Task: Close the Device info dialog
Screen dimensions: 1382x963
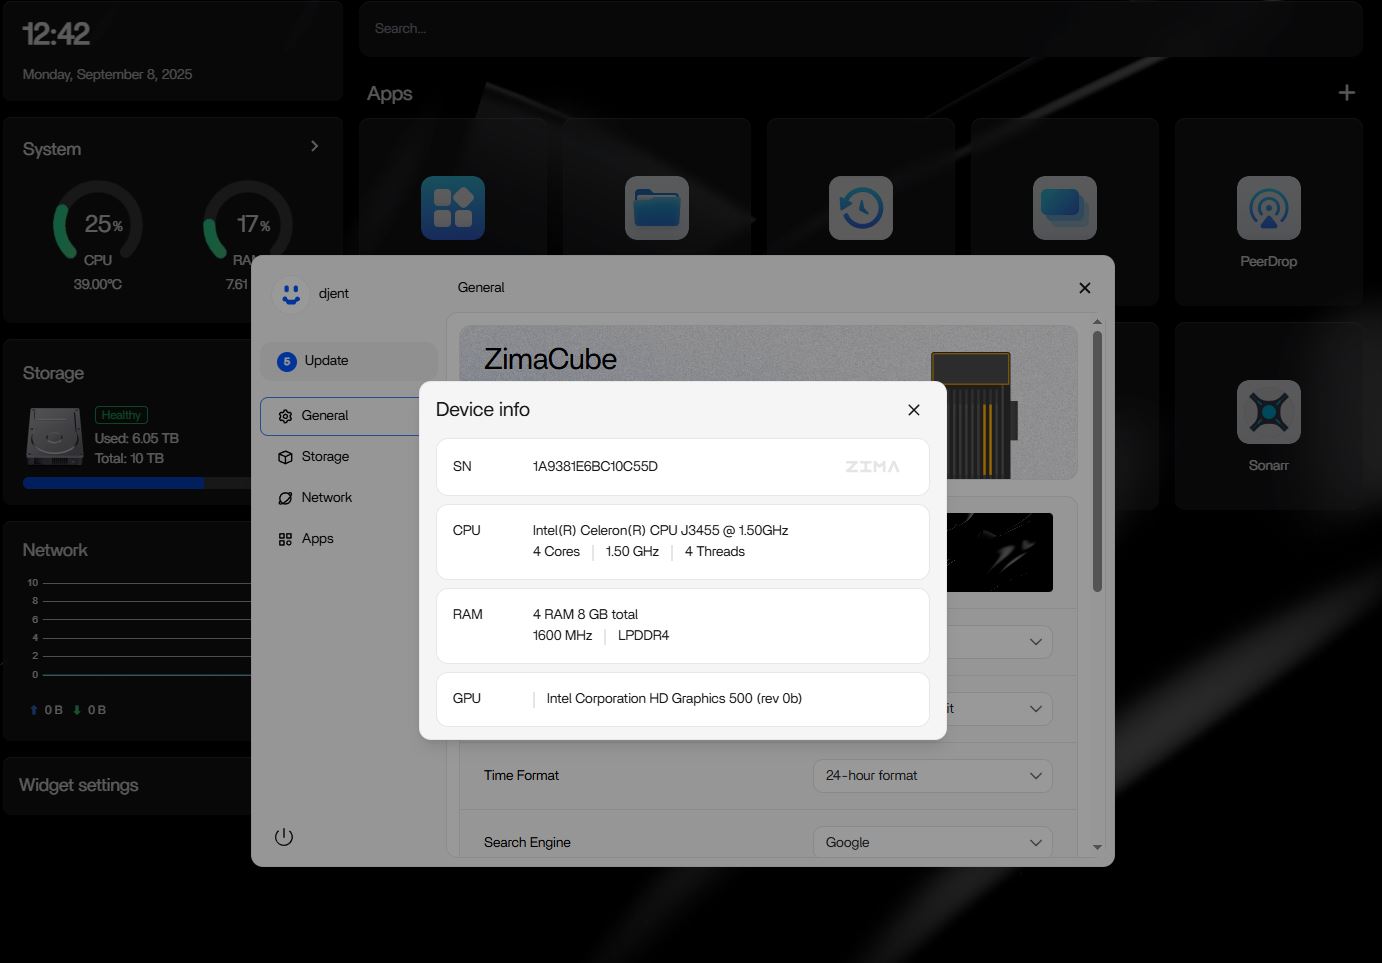Action: [913, 410]
